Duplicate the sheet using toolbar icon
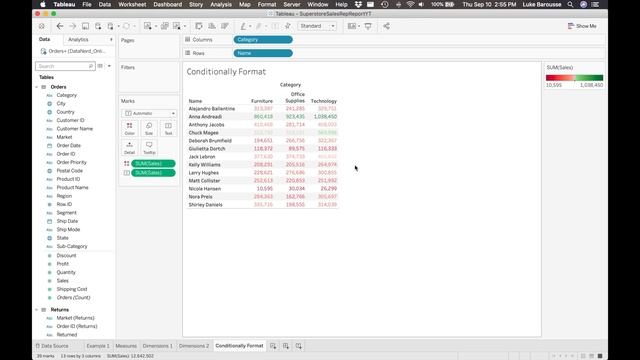 click(164, 26)
